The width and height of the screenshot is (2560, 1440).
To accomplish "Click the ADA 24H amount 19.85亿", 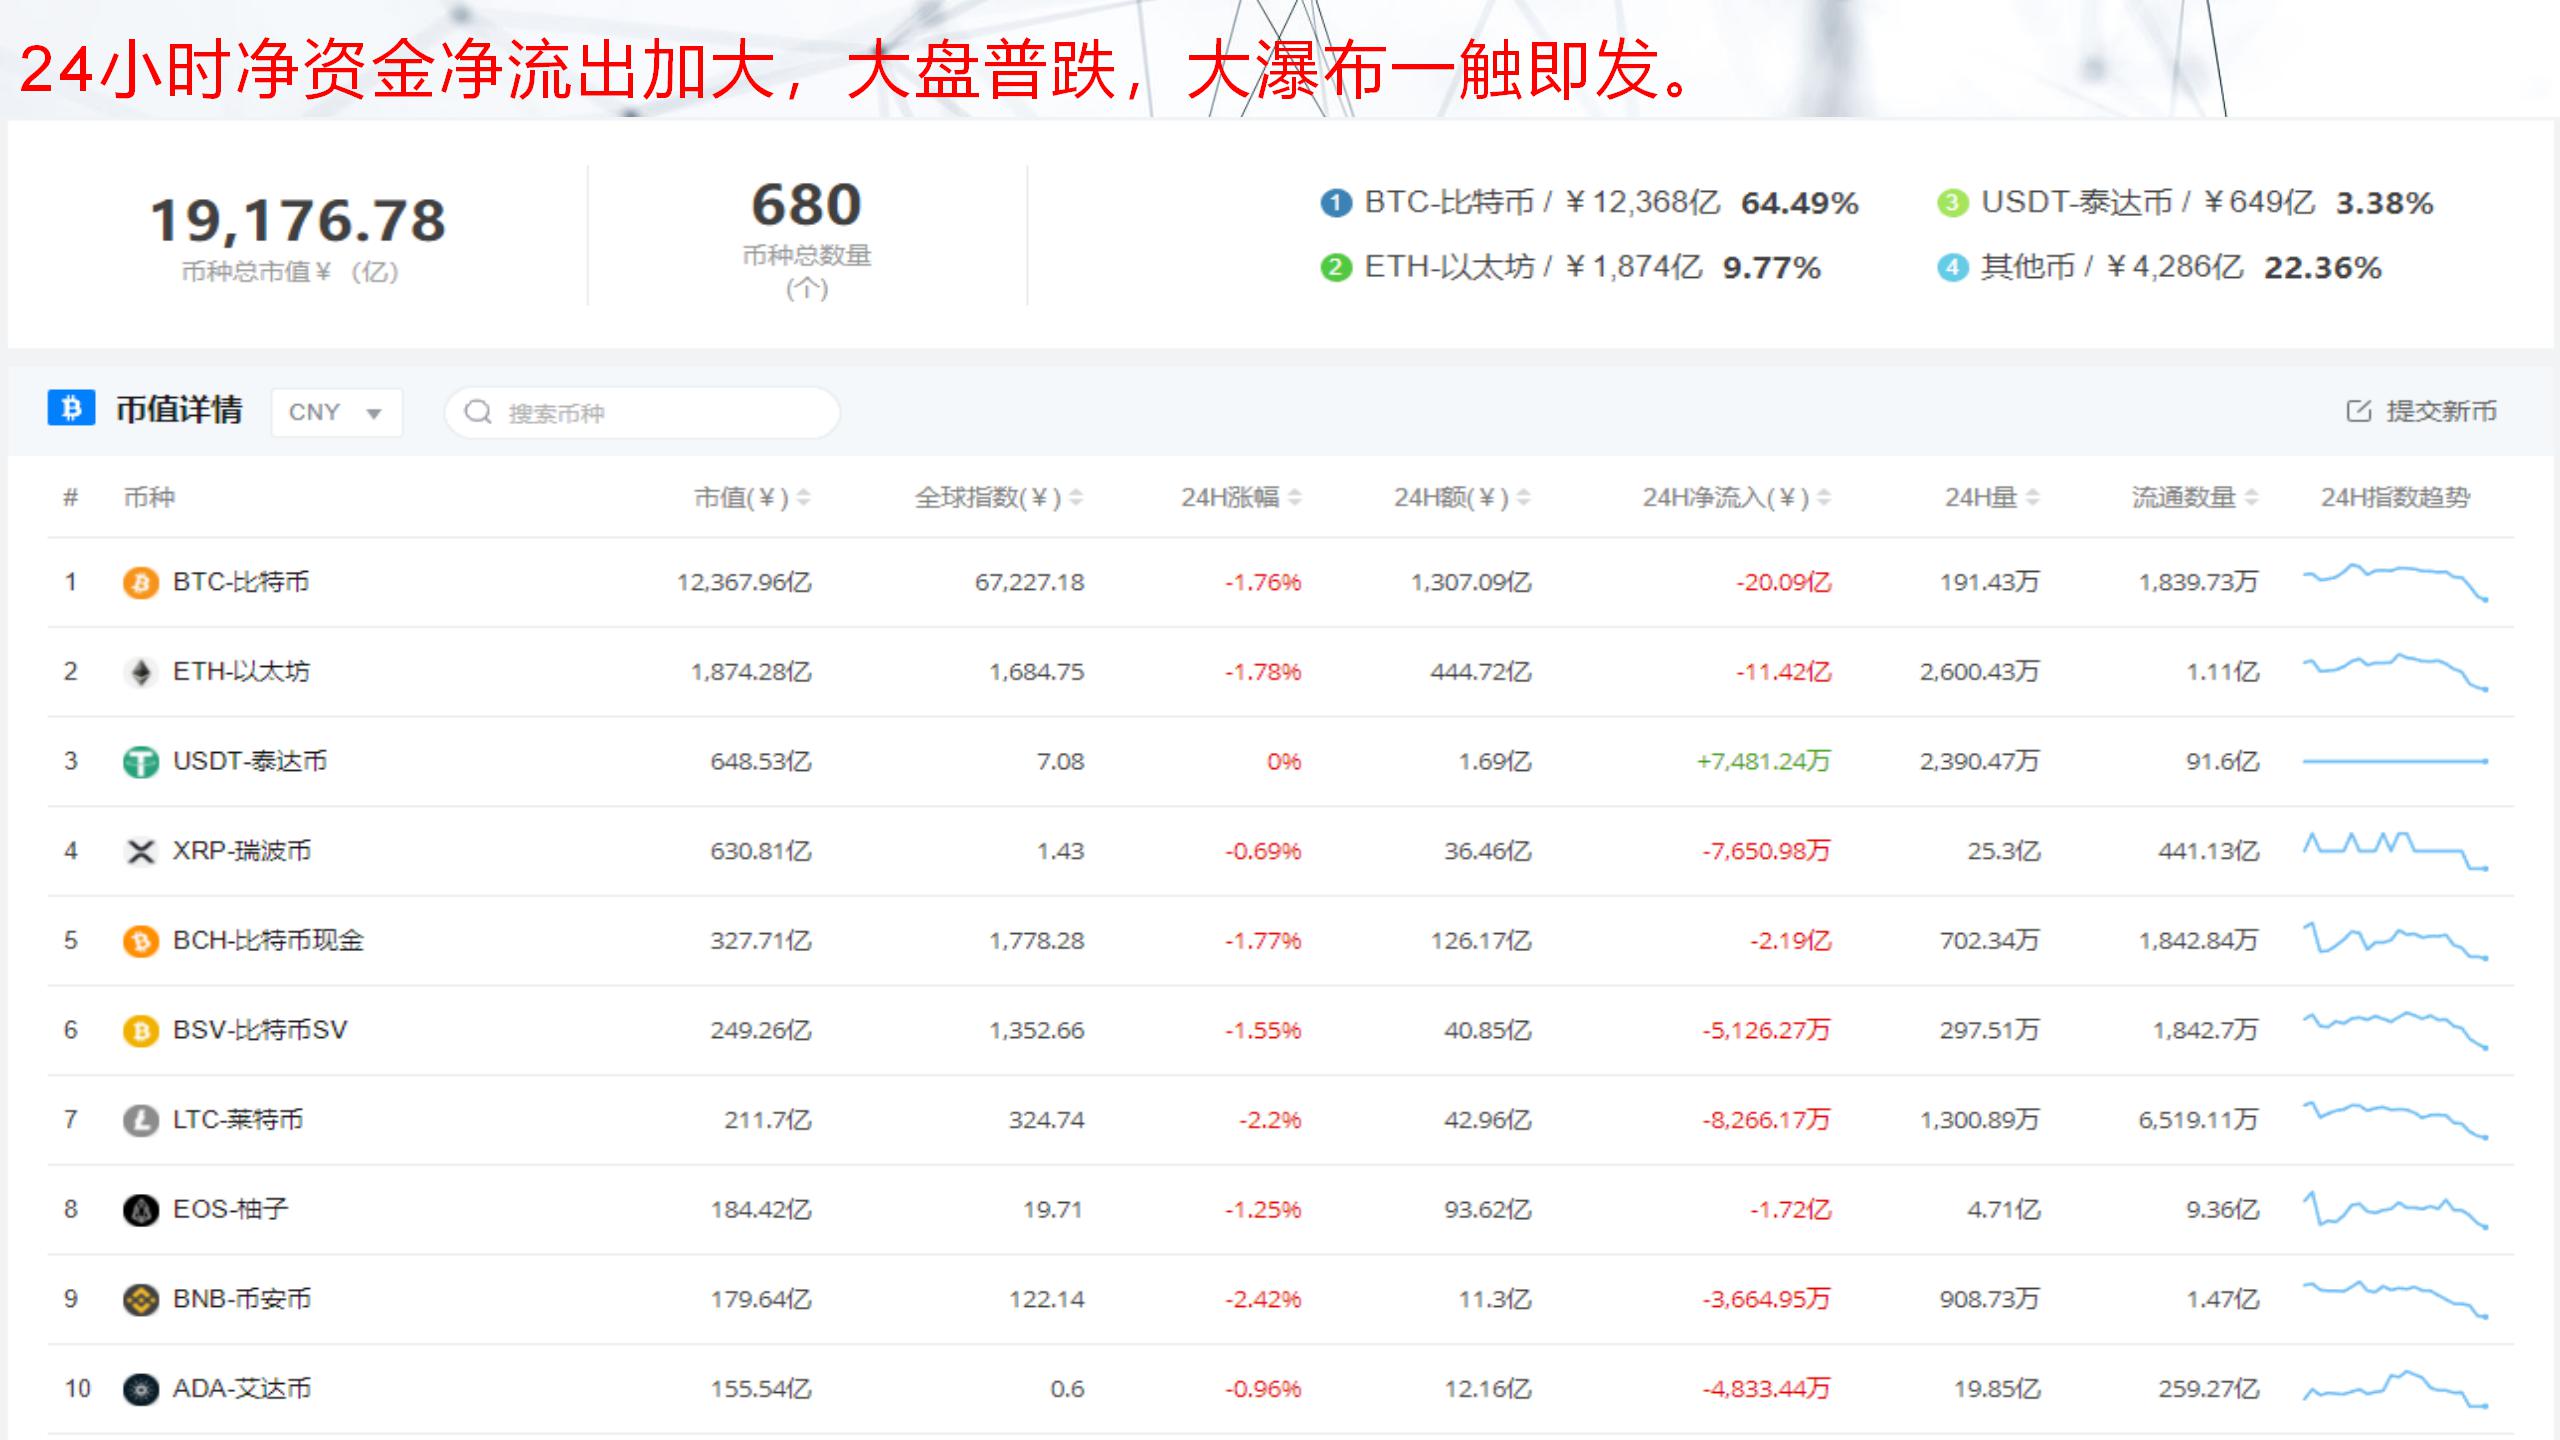I will [1996, 1388].
